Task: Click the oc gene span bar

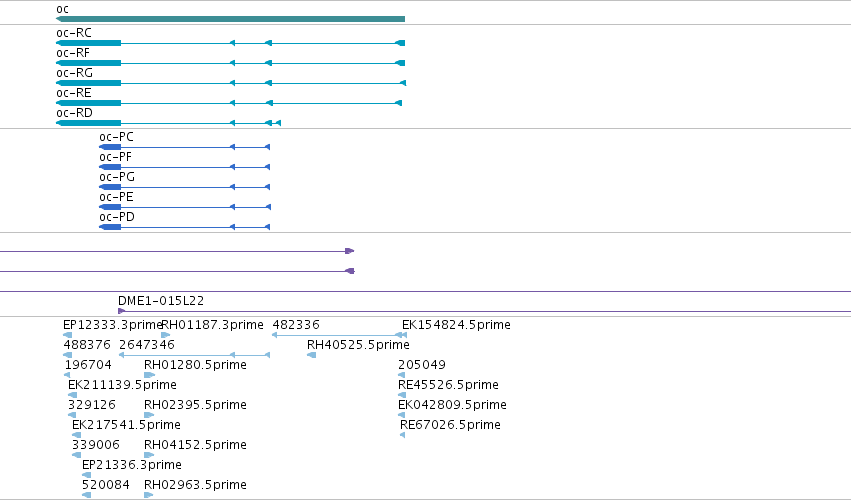Action: click(230, 19)
